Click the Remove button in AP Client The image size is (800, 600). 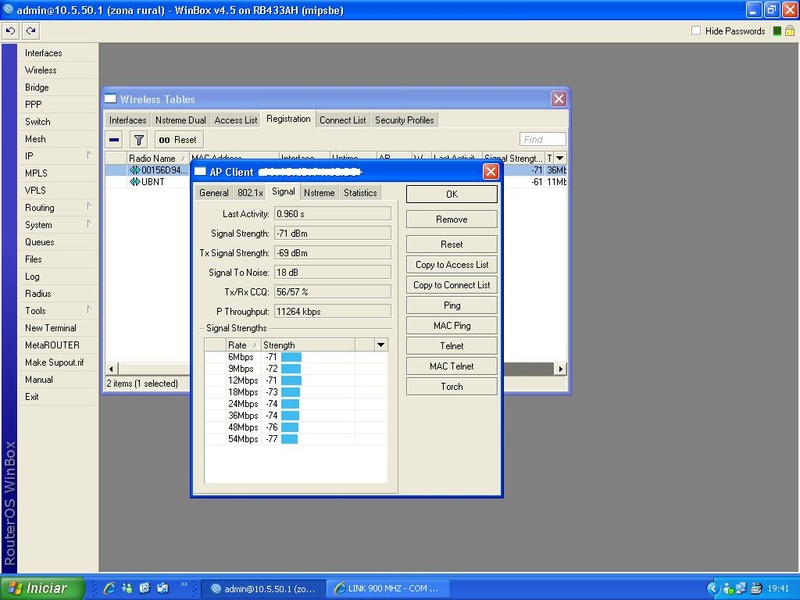point(452,219)
